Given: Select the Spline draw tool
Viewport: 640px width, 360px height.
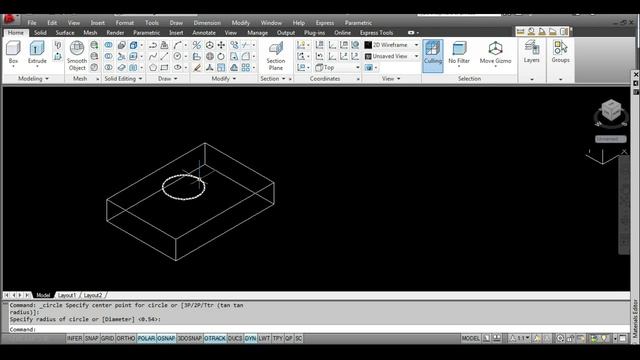Looking at the screenshot, I should click(153, 56).
